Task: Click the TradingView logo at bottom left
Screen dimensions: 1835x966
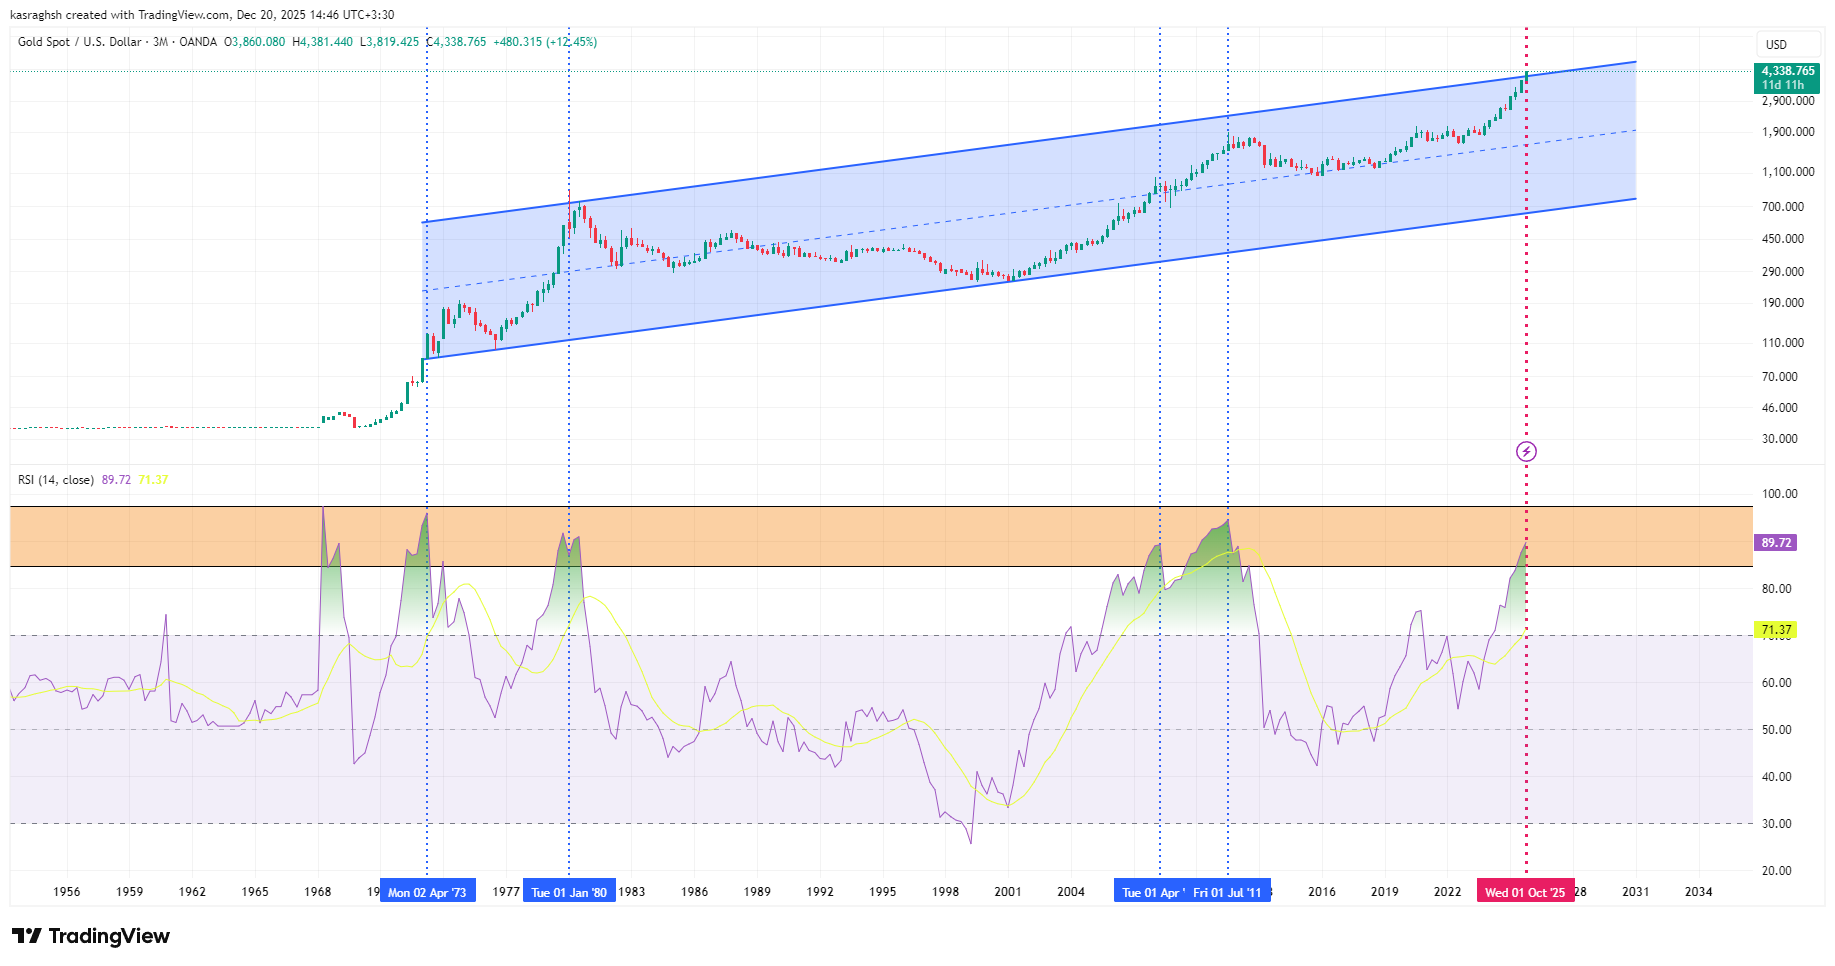Action: click(x=91, y=936)
